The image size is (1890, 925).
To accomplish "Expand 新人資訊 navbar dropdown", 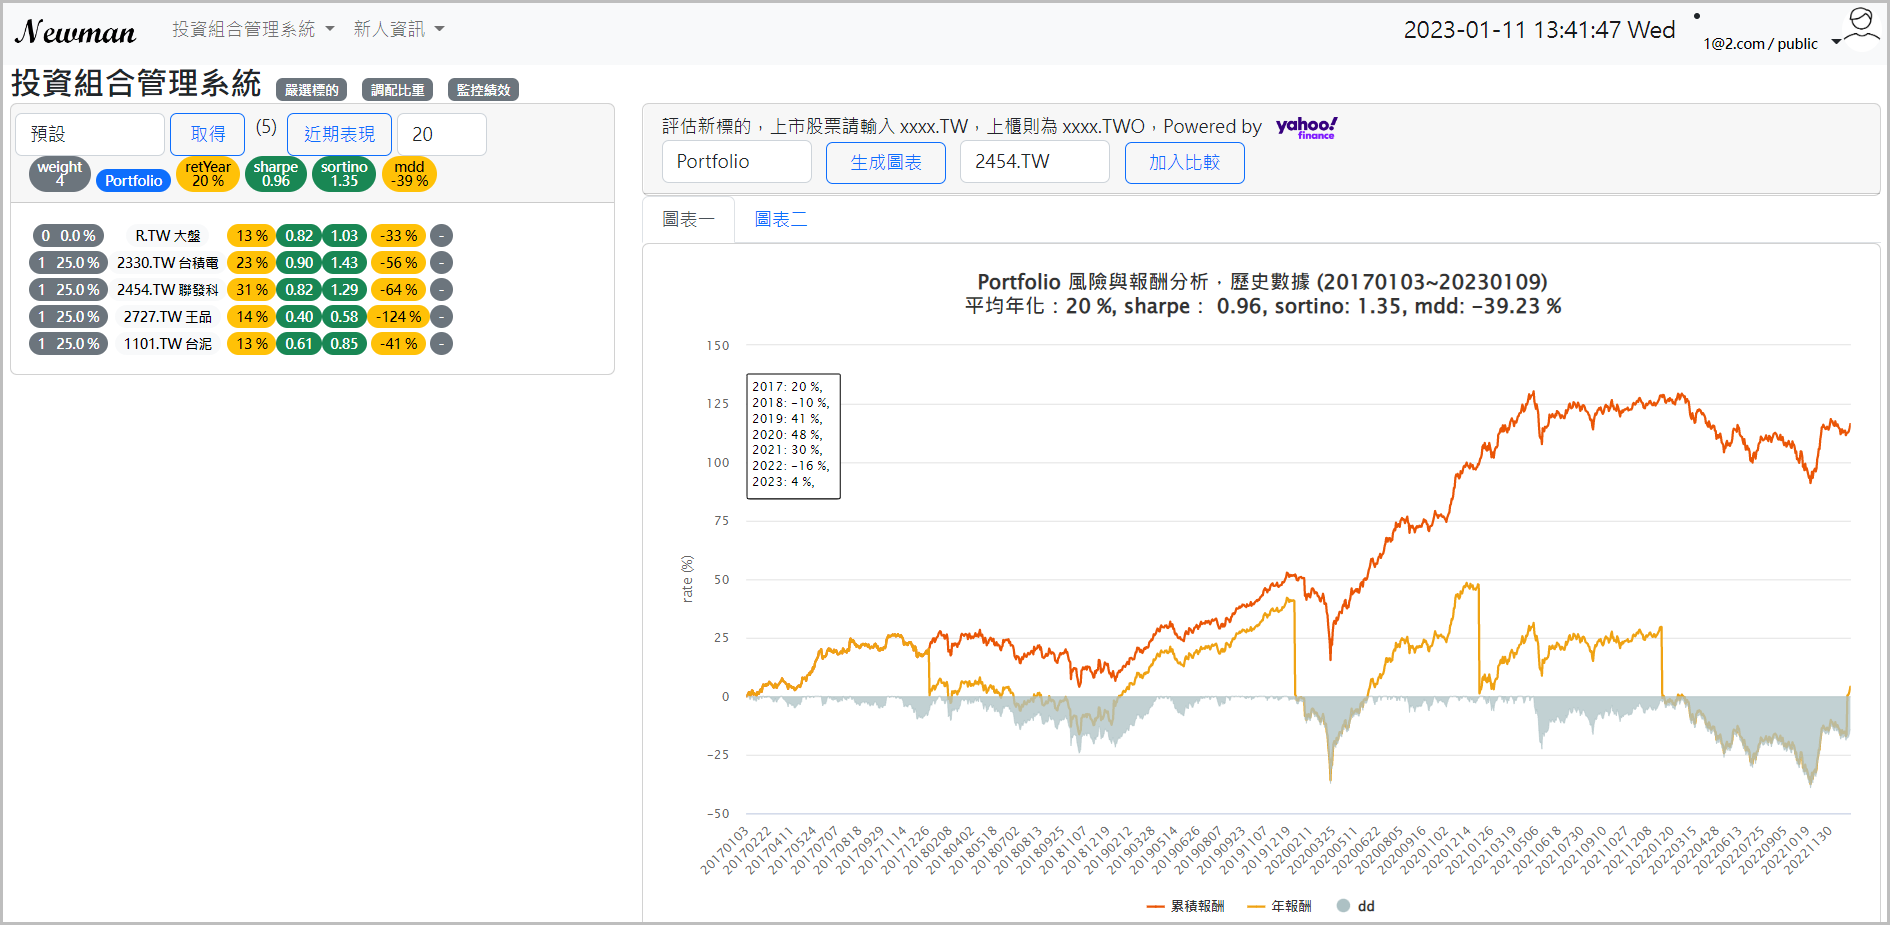I will tap(398, 29).
